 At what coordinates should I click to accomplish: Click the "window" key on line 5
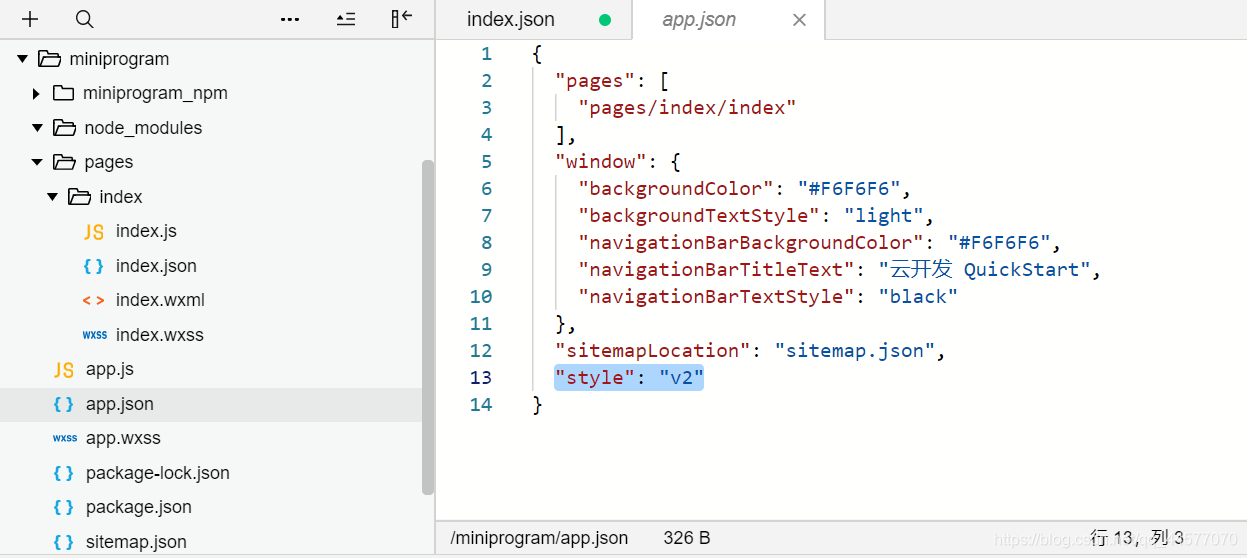coord(603,162)
